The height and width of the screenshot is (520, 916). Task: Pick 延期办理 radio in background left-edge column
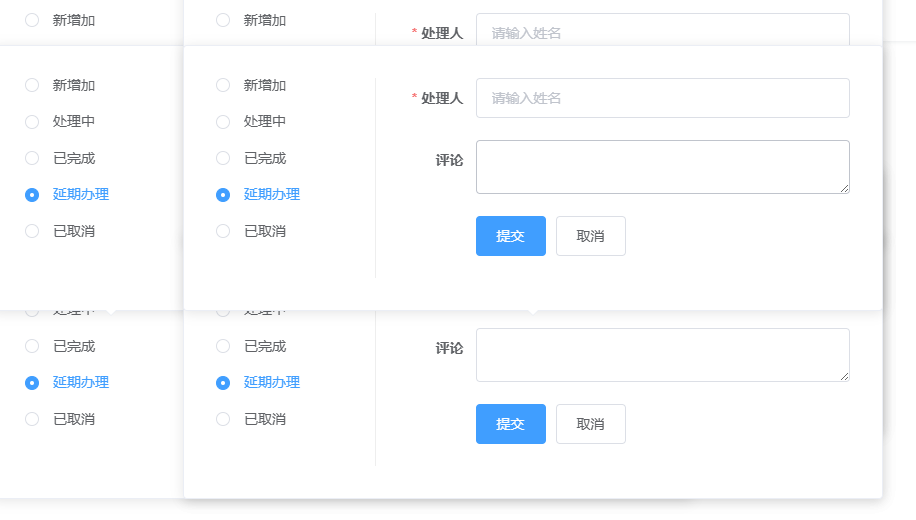coord(32,383)
